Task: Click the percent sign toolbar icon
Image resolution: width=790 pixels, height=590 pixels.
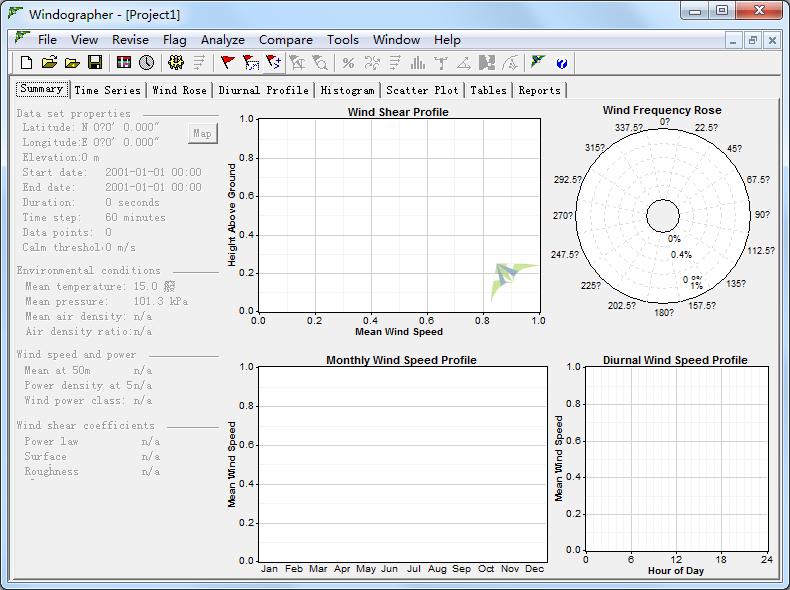Action: click(348, 62)
